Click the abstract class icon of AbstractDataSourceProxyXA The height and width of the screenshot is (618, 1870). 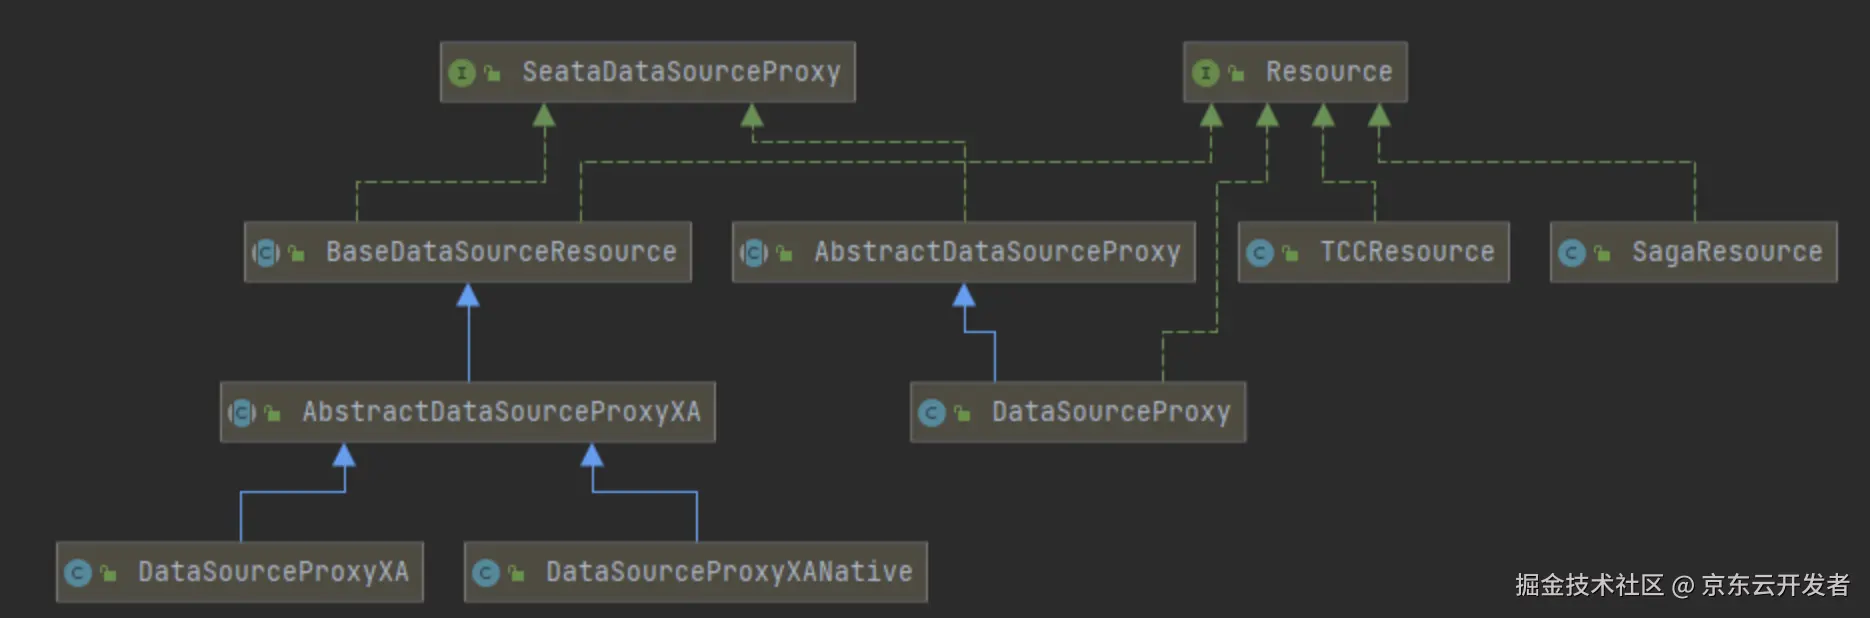click(x=242, y=412)
